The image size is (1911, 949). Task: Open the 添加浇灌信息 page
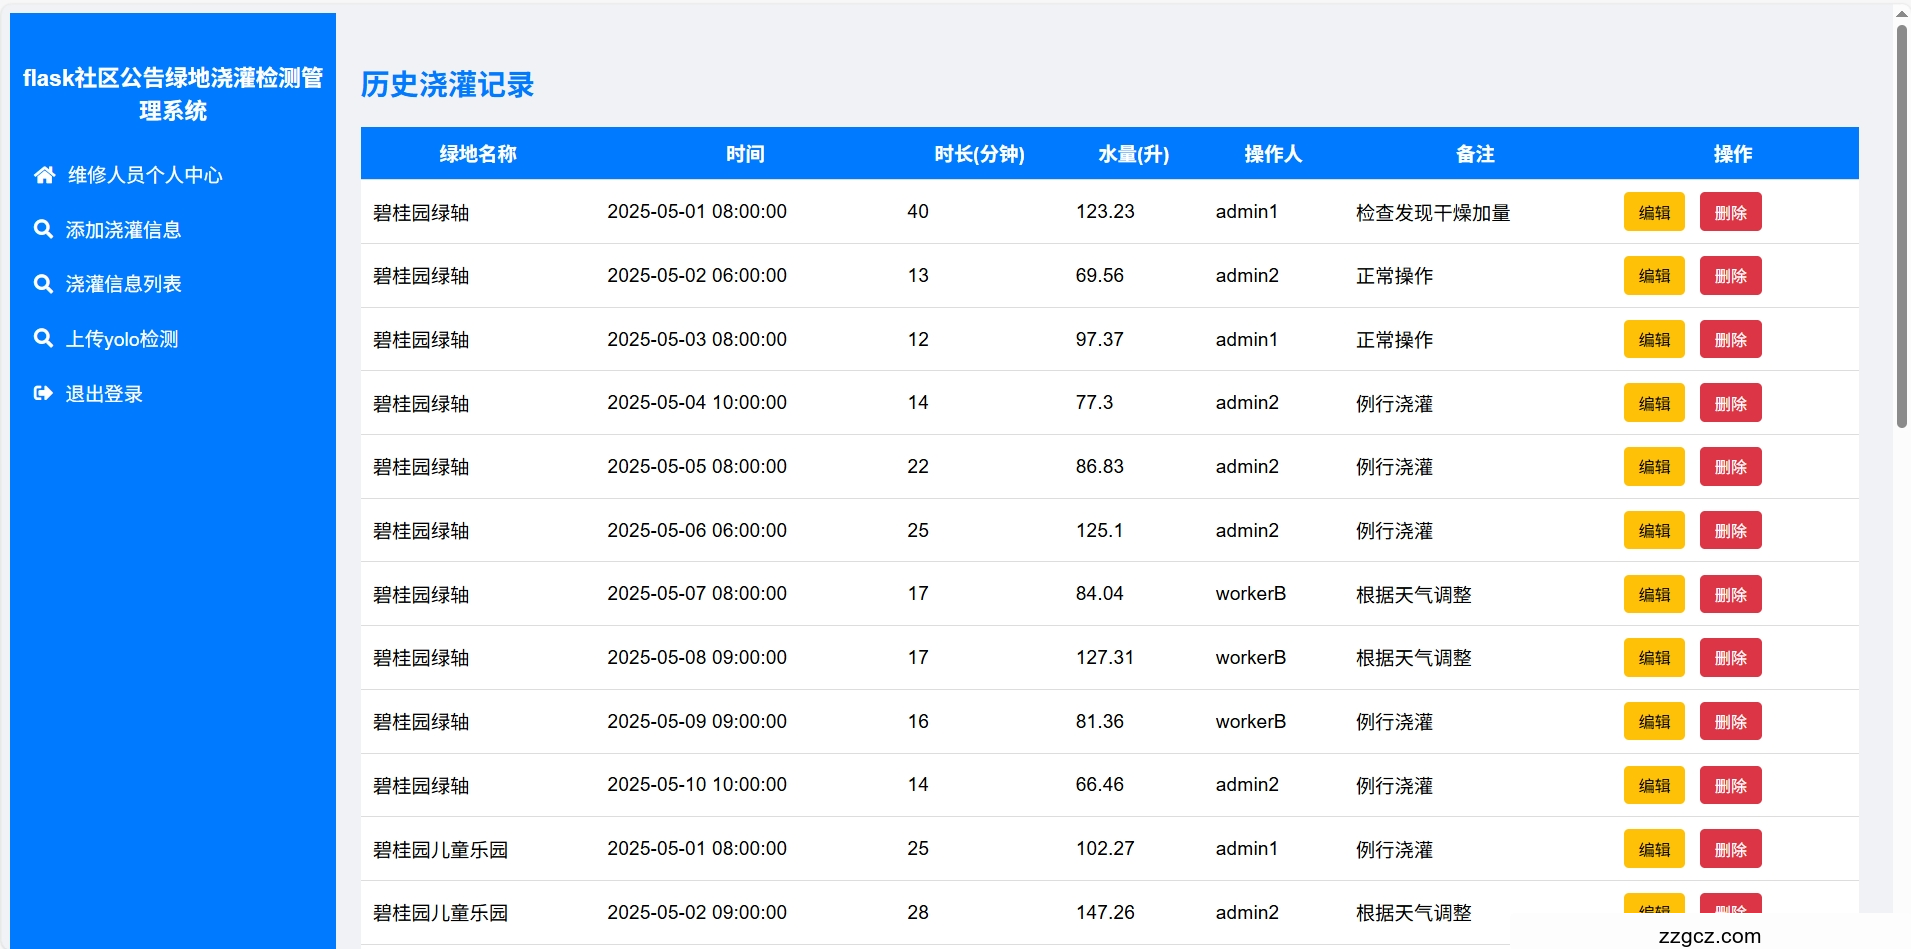tap(123, 230)
